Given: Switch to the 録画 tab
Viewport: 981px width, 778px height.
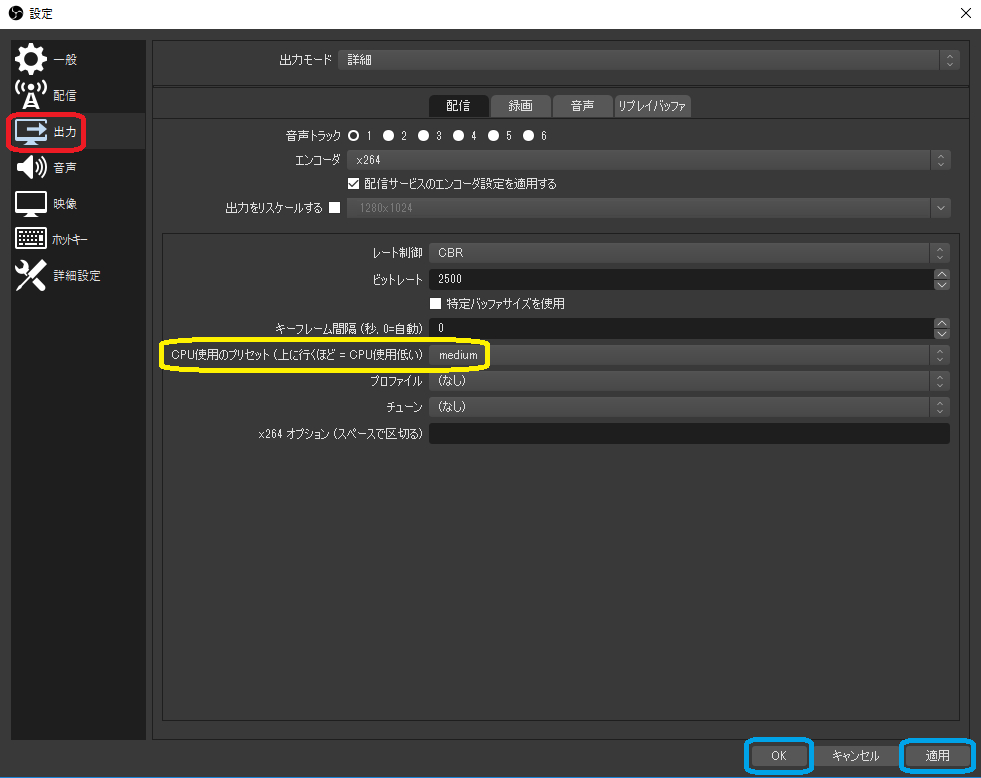Looking at the screenshot, I should [520, 106].
